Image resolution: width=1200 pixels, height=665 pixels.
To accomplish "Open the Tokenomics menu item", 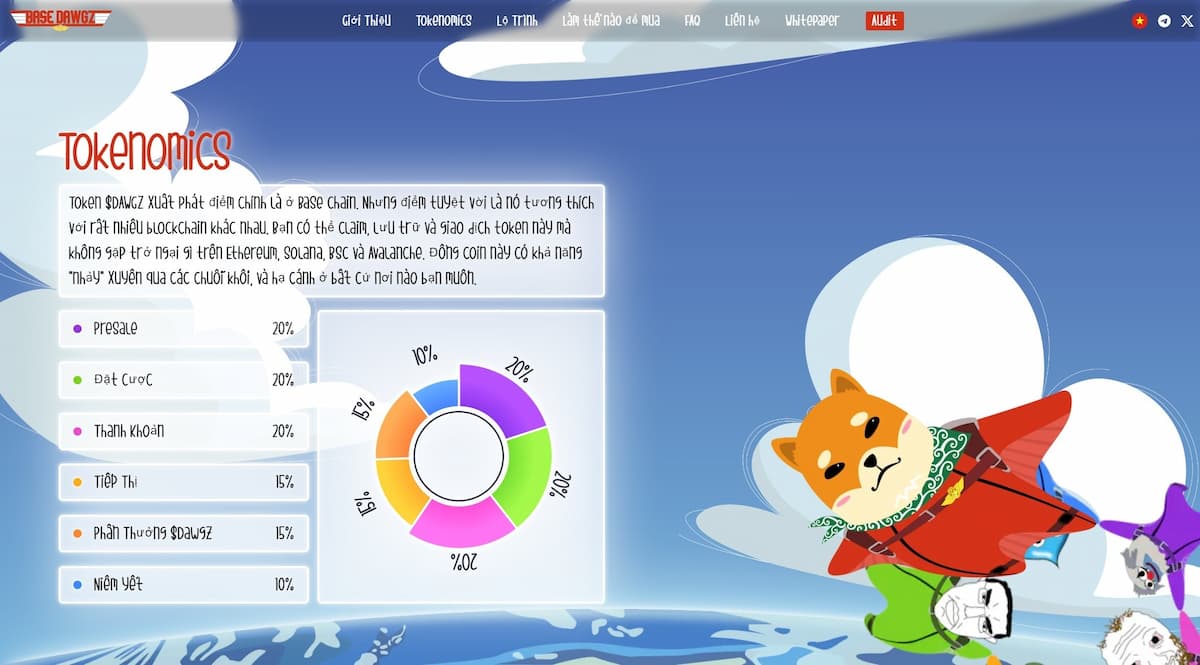I will tap(444, 20).
